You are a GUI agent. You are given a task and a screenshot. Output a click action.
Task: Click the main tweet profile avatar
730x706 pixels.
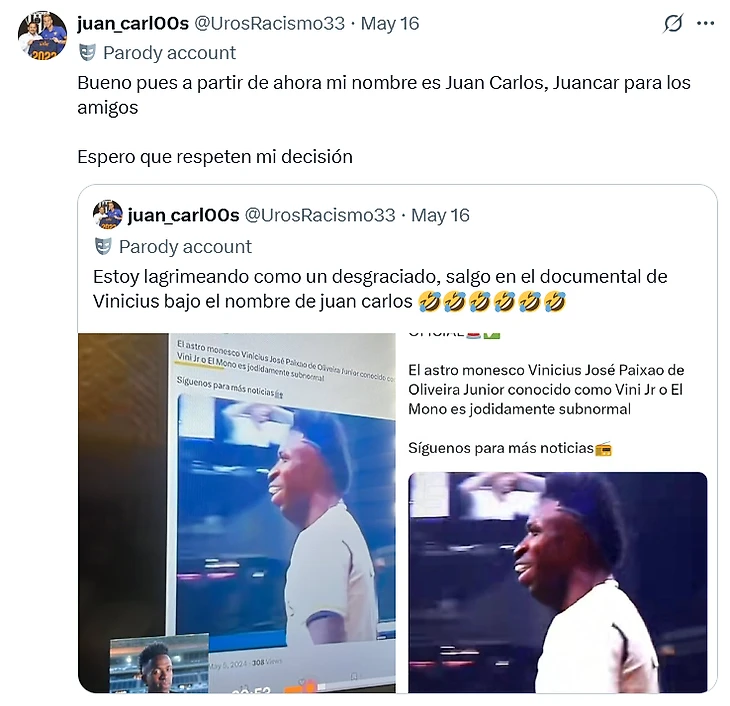42,36
